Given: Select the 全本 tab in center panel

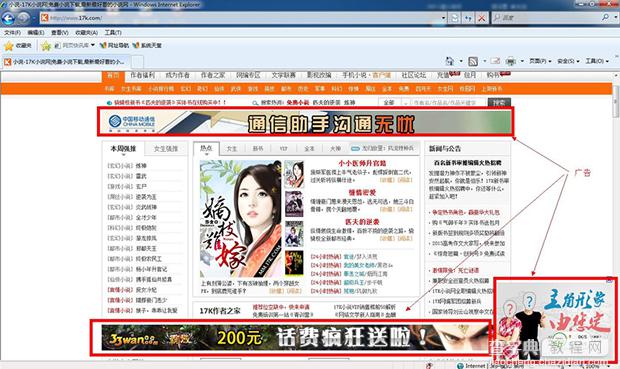Looking at the screenshot, I should point(309,149).
